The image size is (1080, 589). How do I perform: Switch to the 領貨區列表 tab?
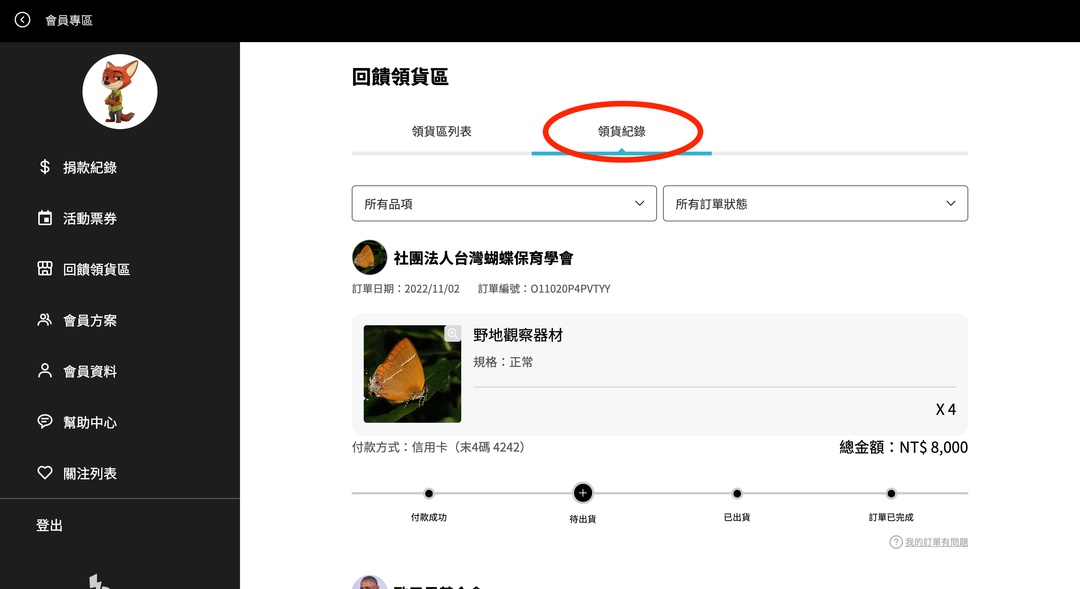(x=441, y=131)
